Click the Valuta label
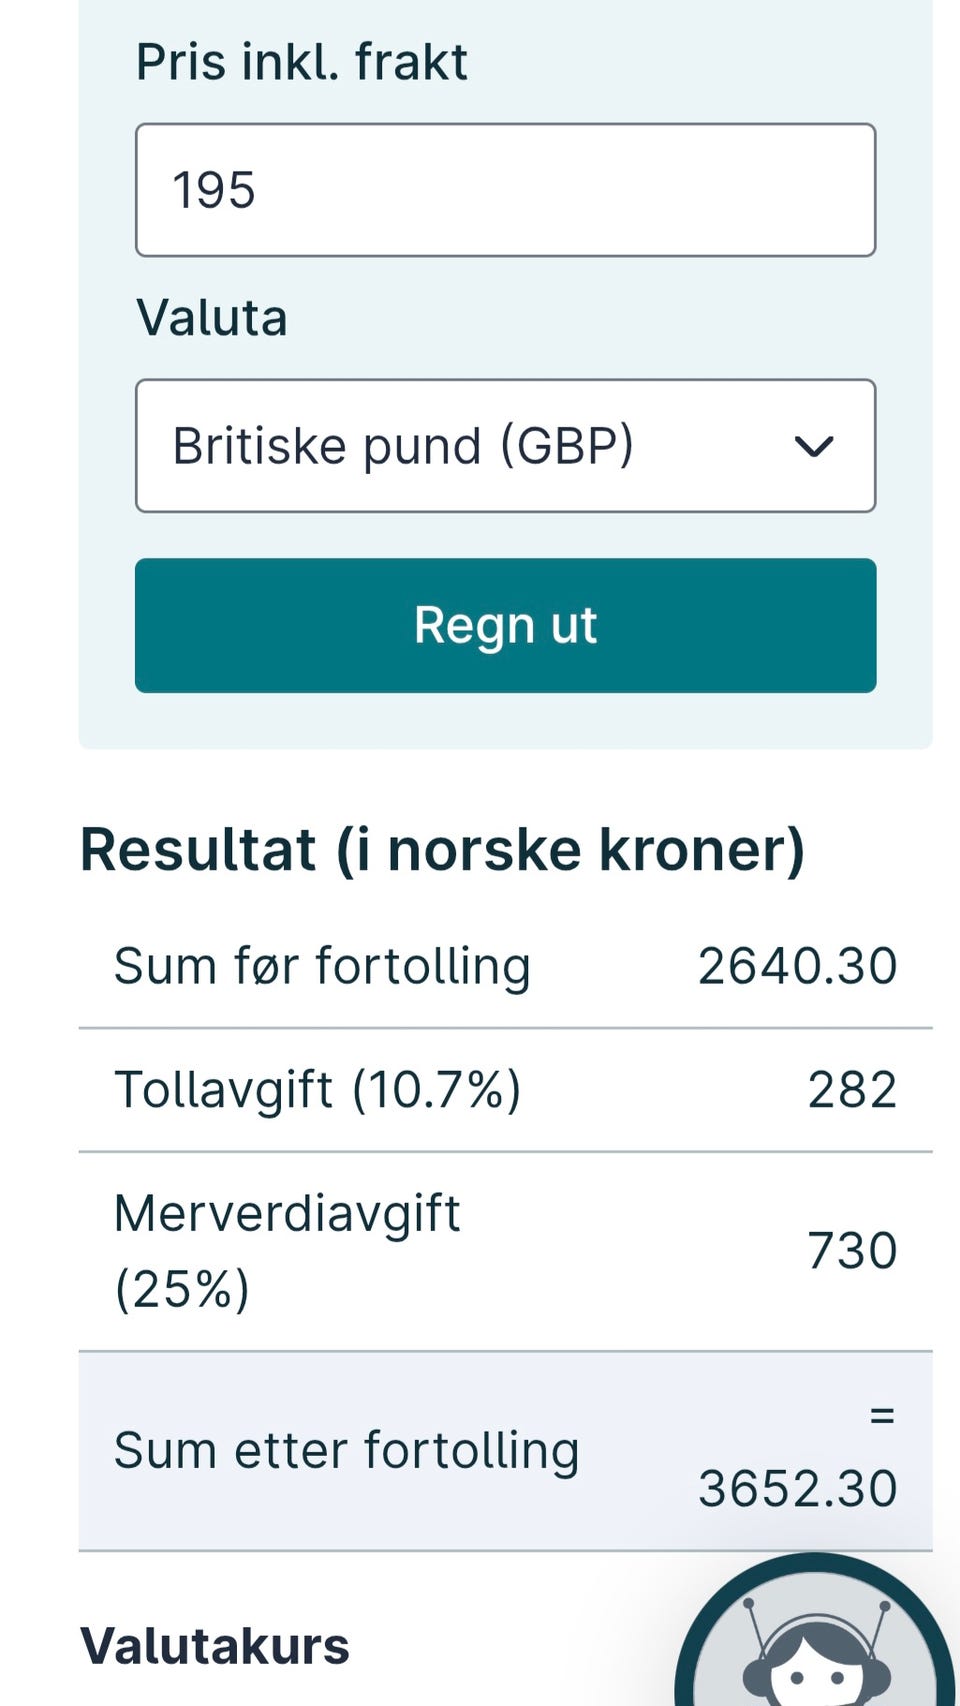Image resolution: width=960 pixels, height=1706 pixels. coord(212,318)
